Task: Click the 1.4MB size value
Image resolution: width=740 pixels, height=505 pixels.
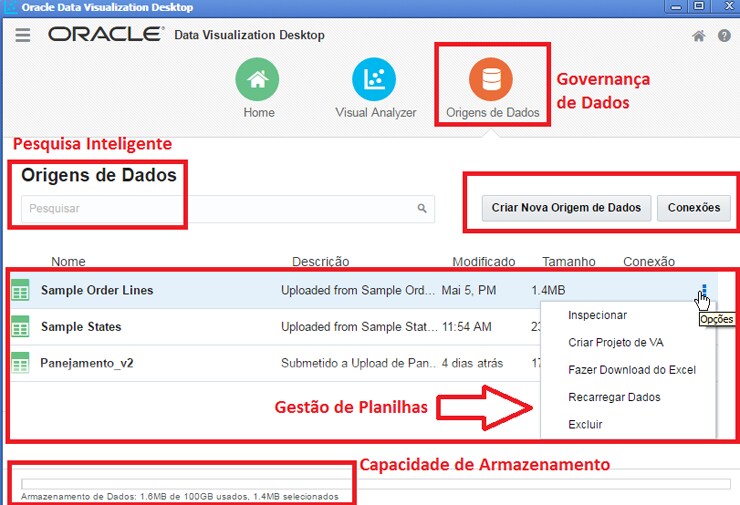Action: (x=548, y=290)
